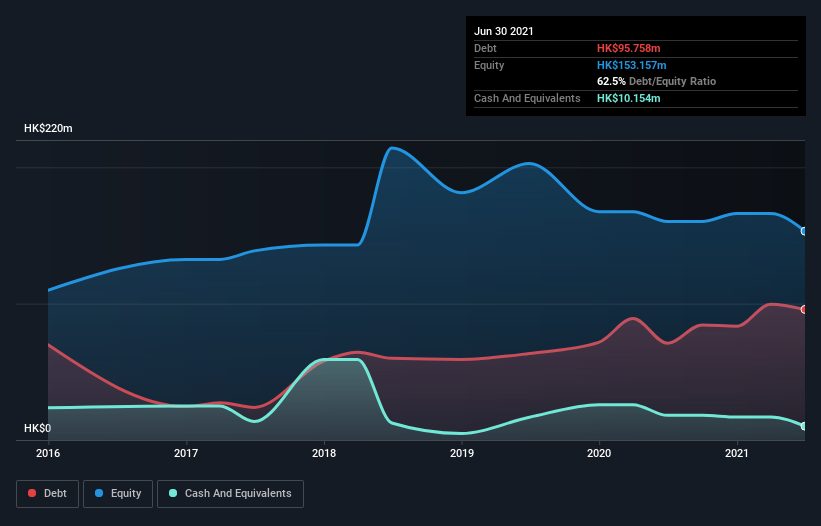Image resolution: width=821 pixels, height=526 pixels.
Task: Click the HK$0 y-axis label
Action: pyautogui.click(x=38, y=428)
